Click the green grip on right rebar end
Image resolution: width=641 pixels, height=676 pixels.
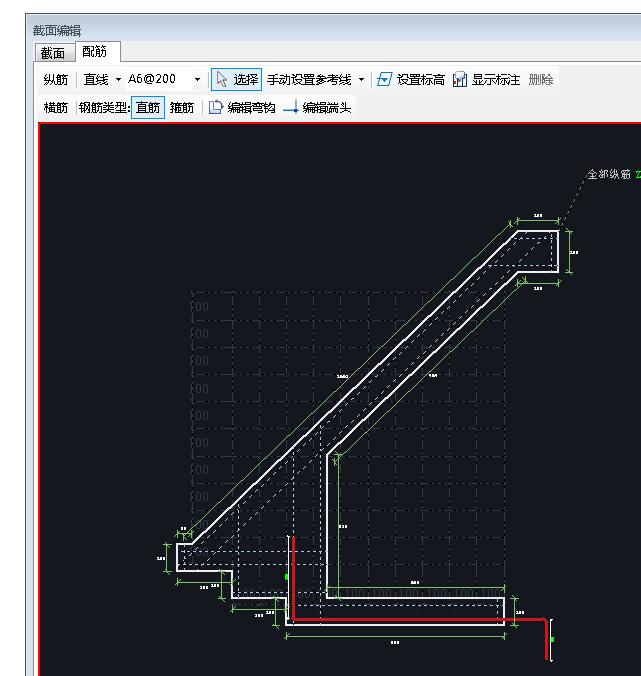[552, 639]
